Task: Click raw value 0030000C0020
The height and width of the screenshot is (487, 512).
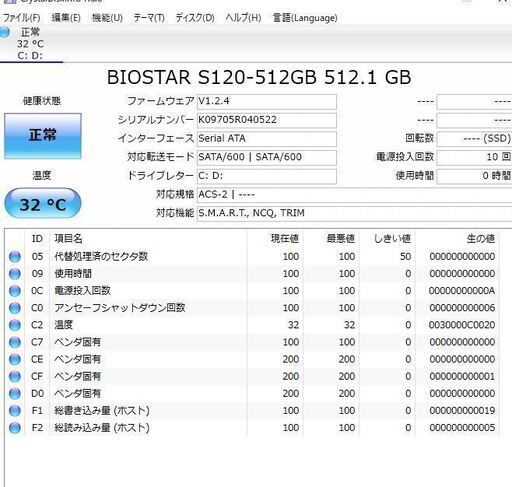Action: (462, 325)
